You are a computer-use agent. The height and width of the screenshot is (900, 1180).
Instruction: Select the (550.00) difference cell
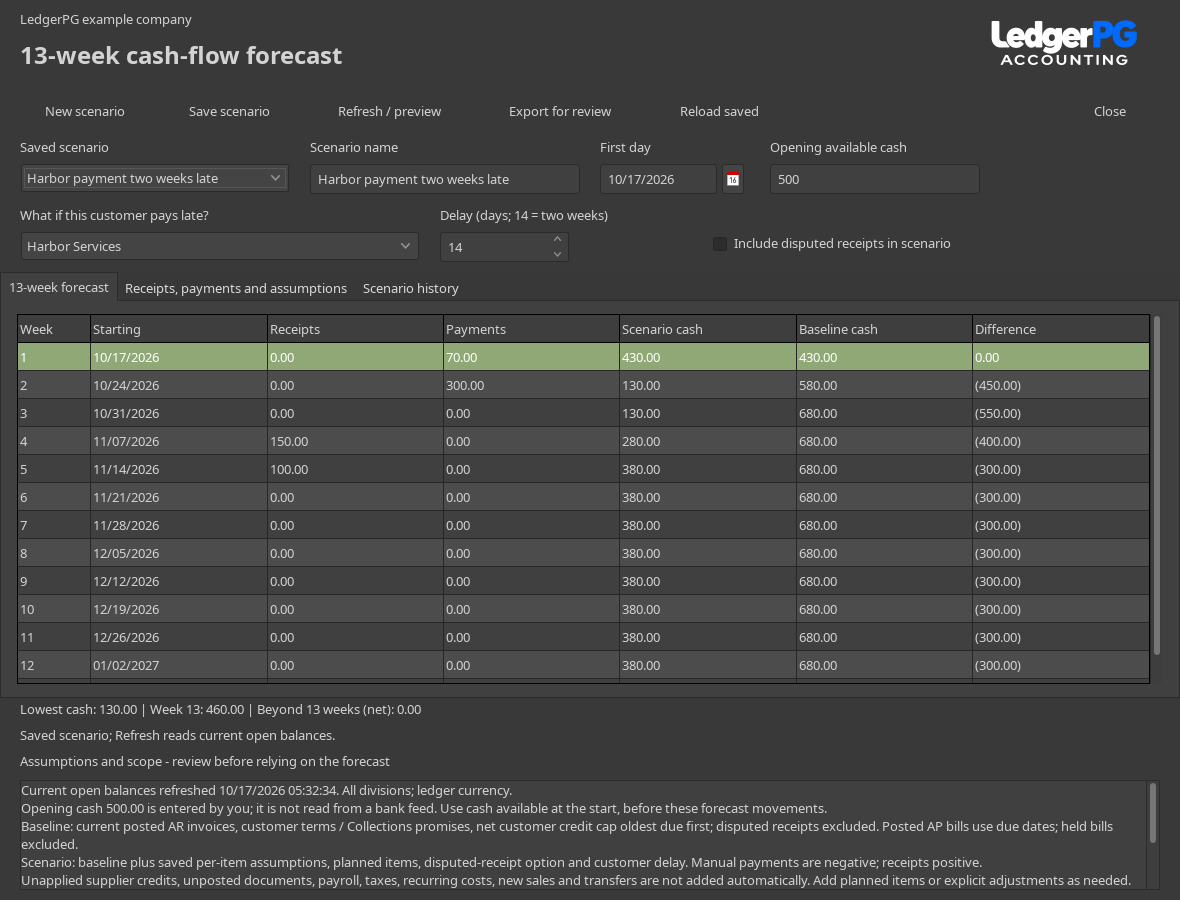[1061, 413]
